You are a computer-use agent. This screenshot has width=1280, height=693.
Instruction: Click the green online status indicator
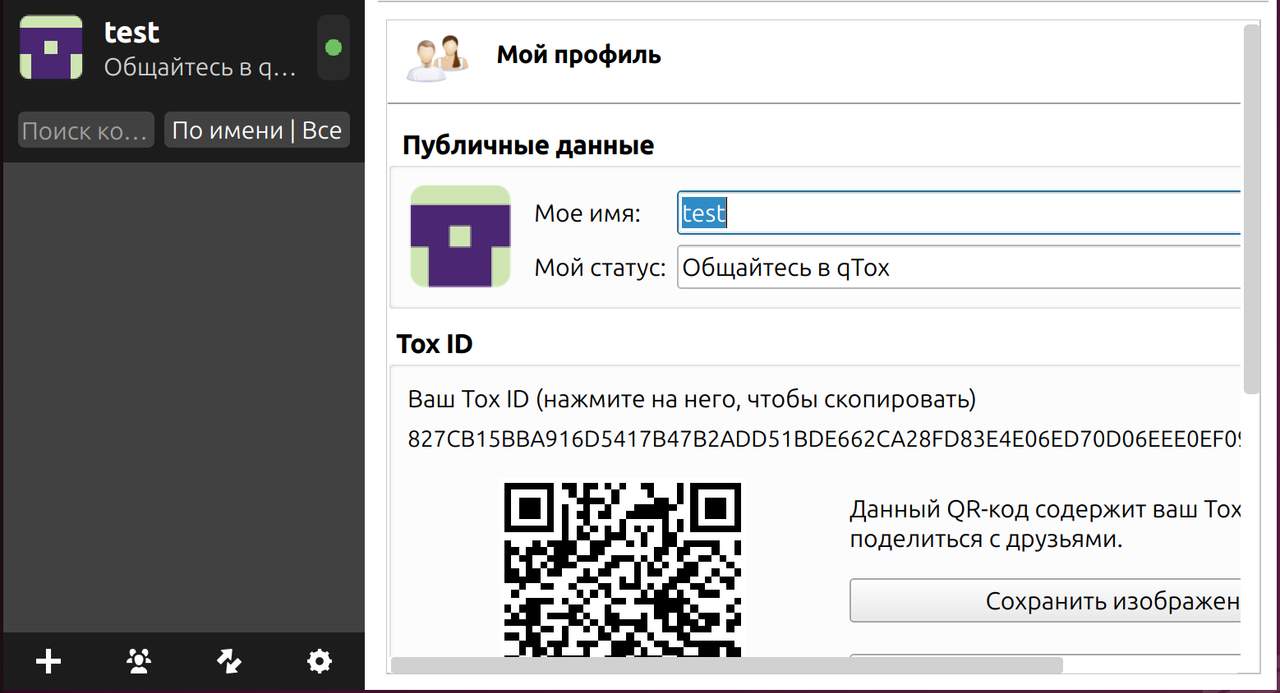(334, 48)
